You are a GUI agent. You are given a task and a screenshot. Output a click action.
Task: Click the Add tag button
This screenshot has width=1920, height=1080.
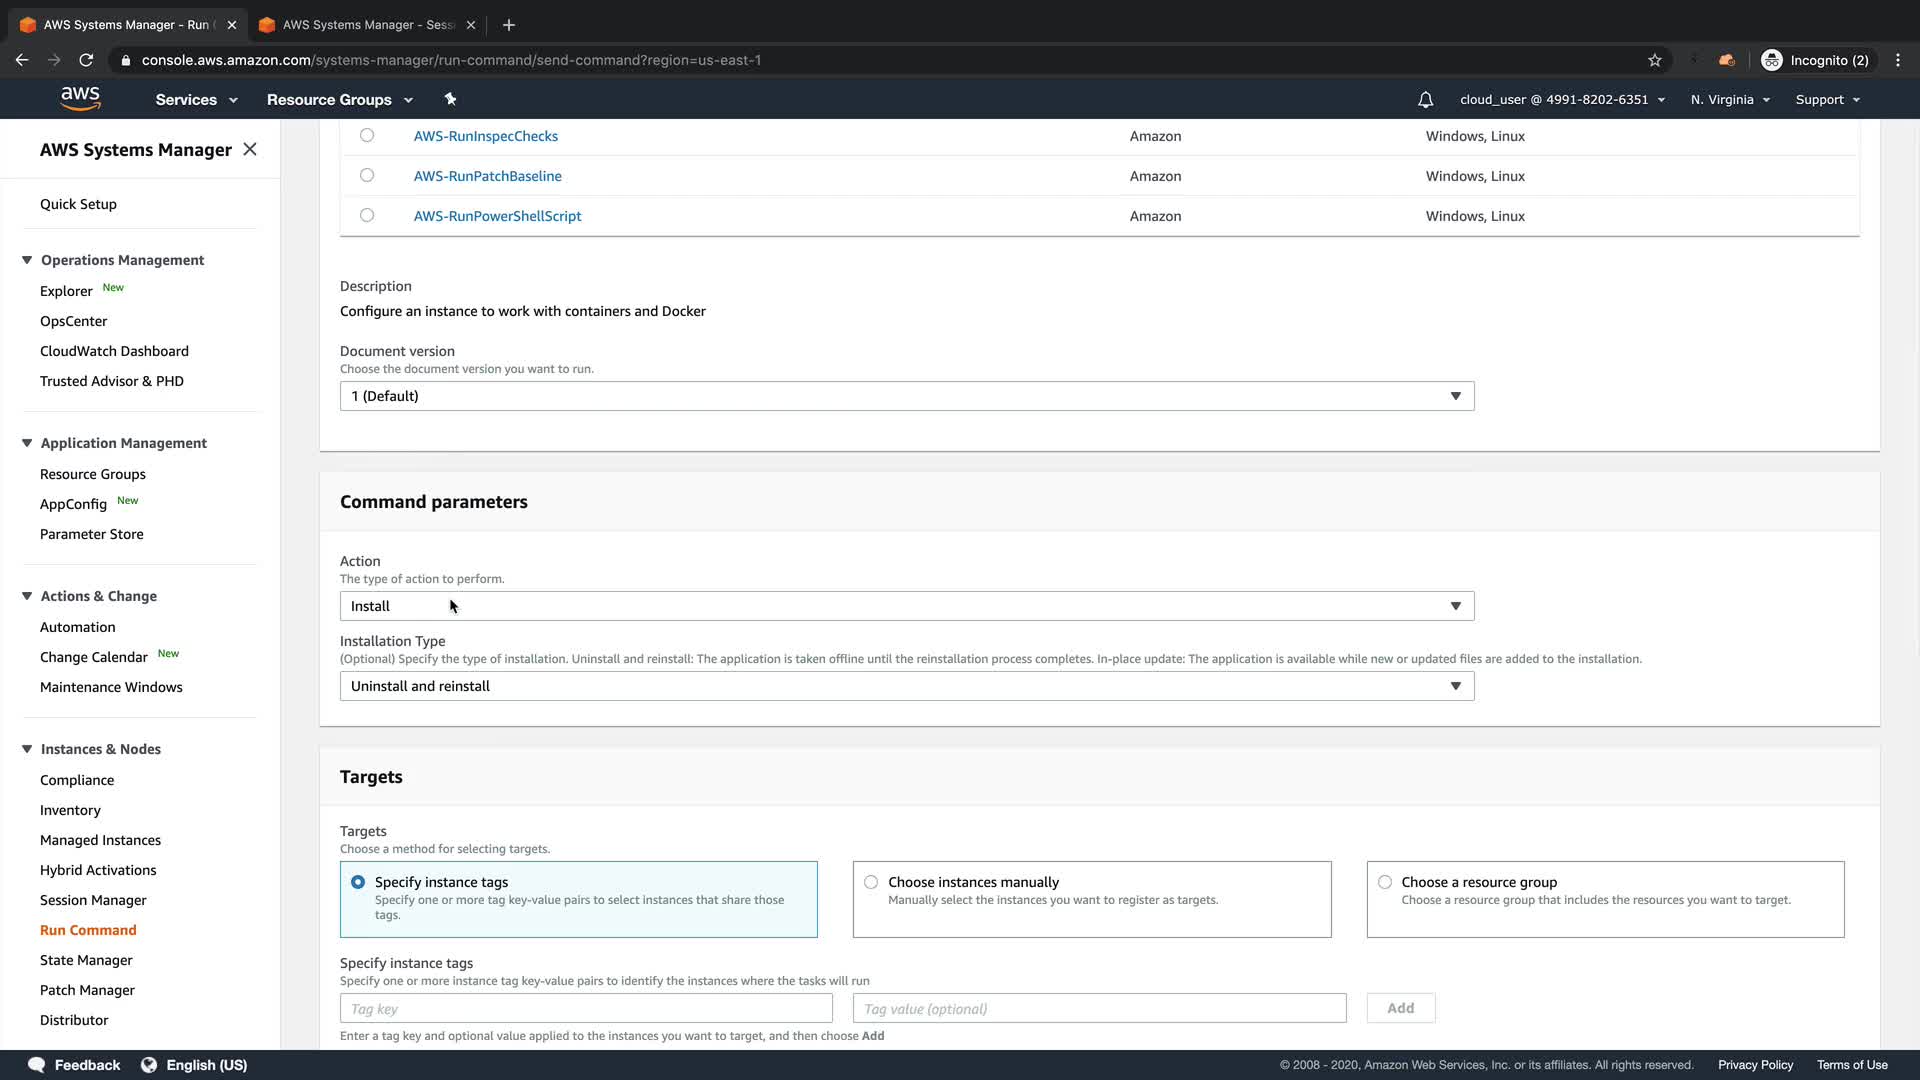(x=1400, y=1008)
